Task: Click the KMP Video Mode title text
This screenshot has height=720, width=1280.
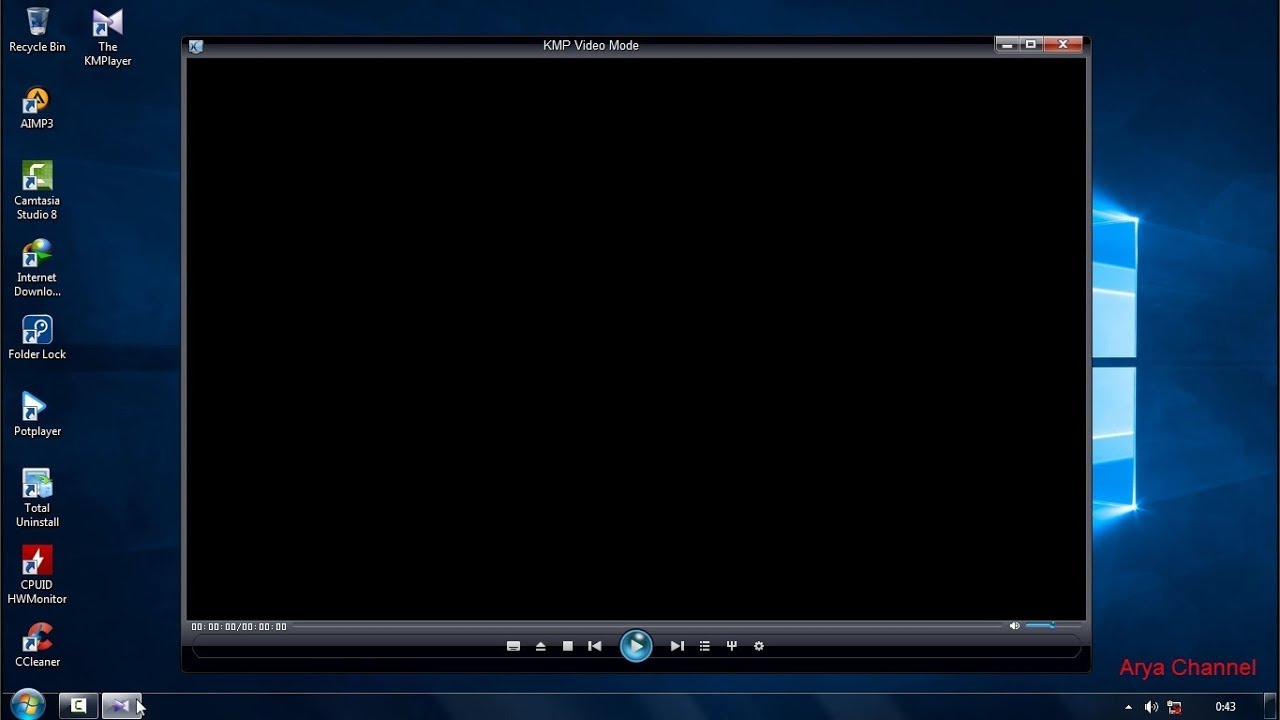Action: (591, 45)
